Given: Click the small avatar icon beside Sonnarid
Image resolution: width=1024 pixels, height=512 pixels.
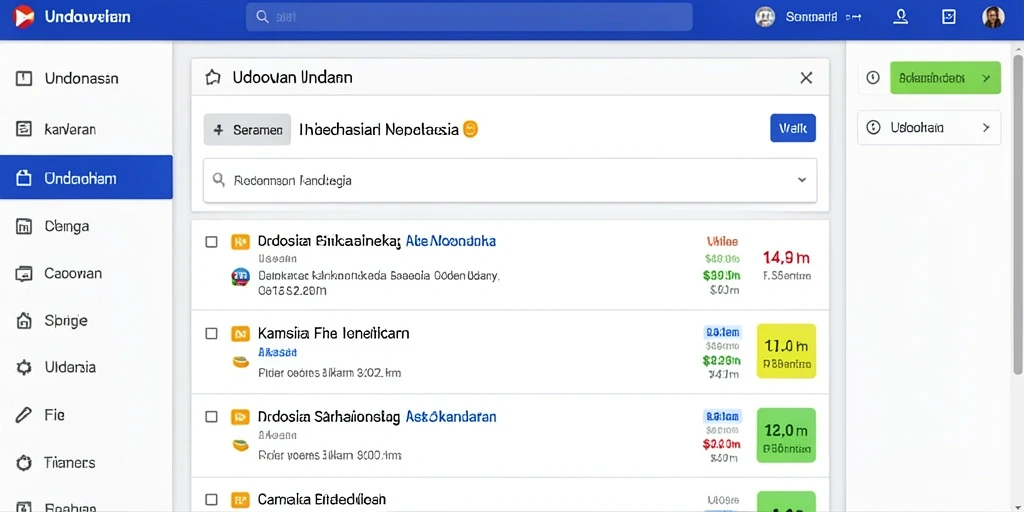Looking at the screenshot, I should 765,17.
